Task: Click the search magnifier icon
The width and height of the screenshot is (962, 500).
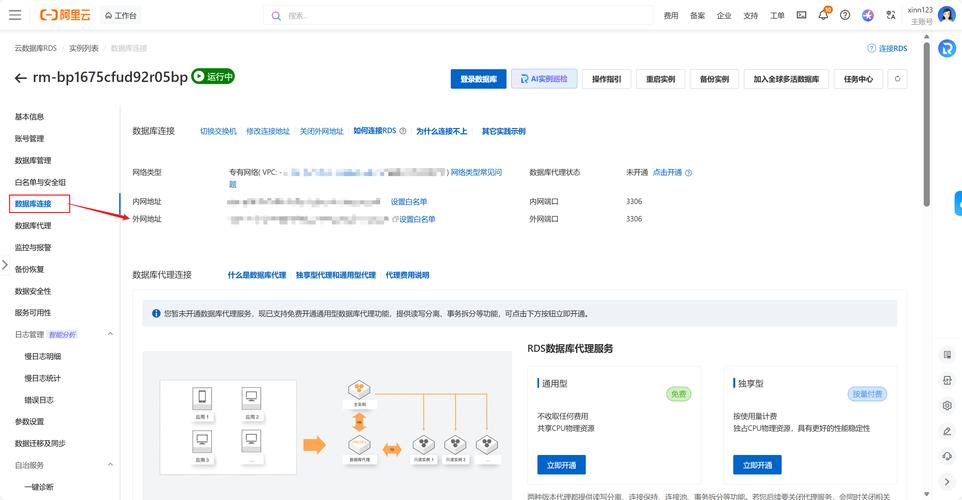Action: pyautogui.click(x=276, y=15)
